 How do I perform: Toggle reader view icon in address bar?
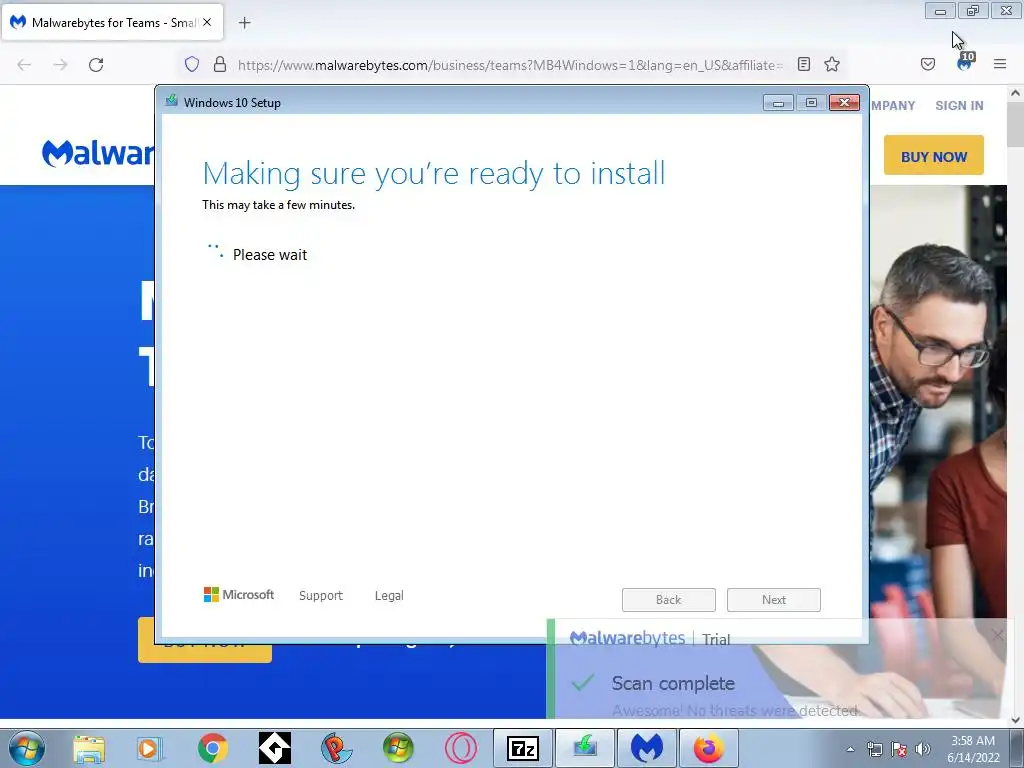point(804,64)
